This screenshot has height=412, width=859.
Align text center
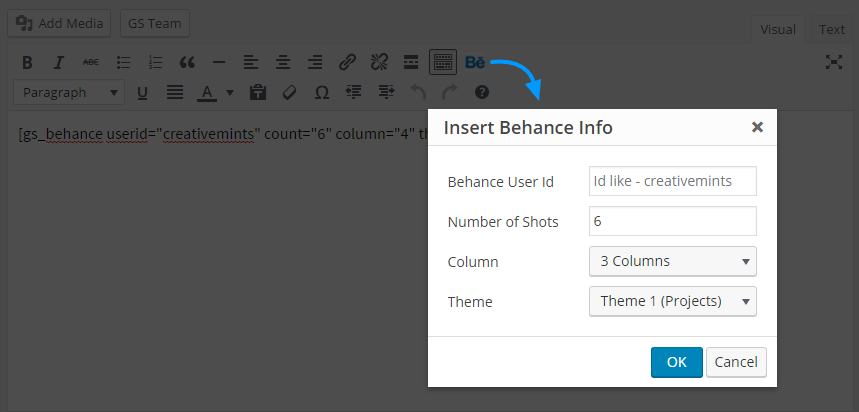(x=283, y=63)
